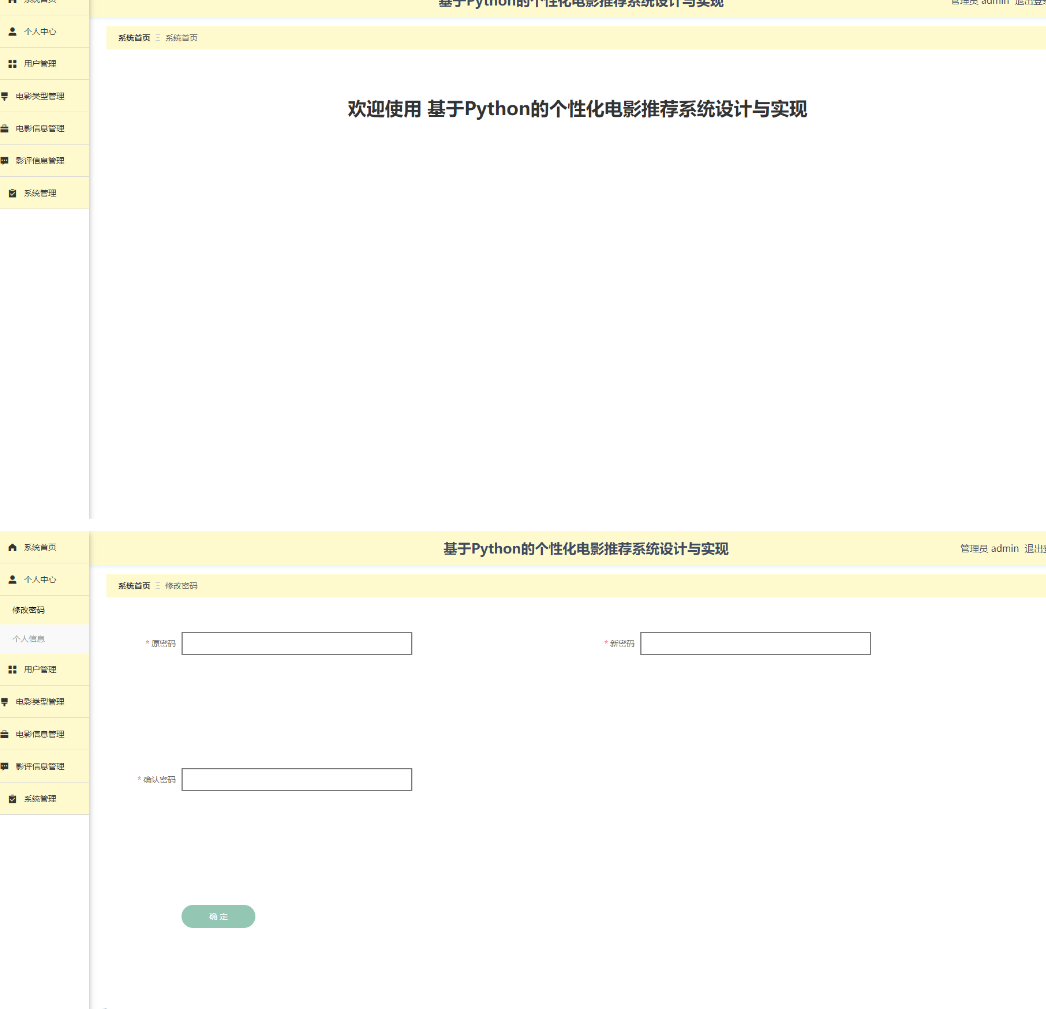Open 电影类型管理 menu label on the welcome page
Image resolution: width=1046 pixels, height=1009 pixels.
pyautogui.click(x=40, y=96)
